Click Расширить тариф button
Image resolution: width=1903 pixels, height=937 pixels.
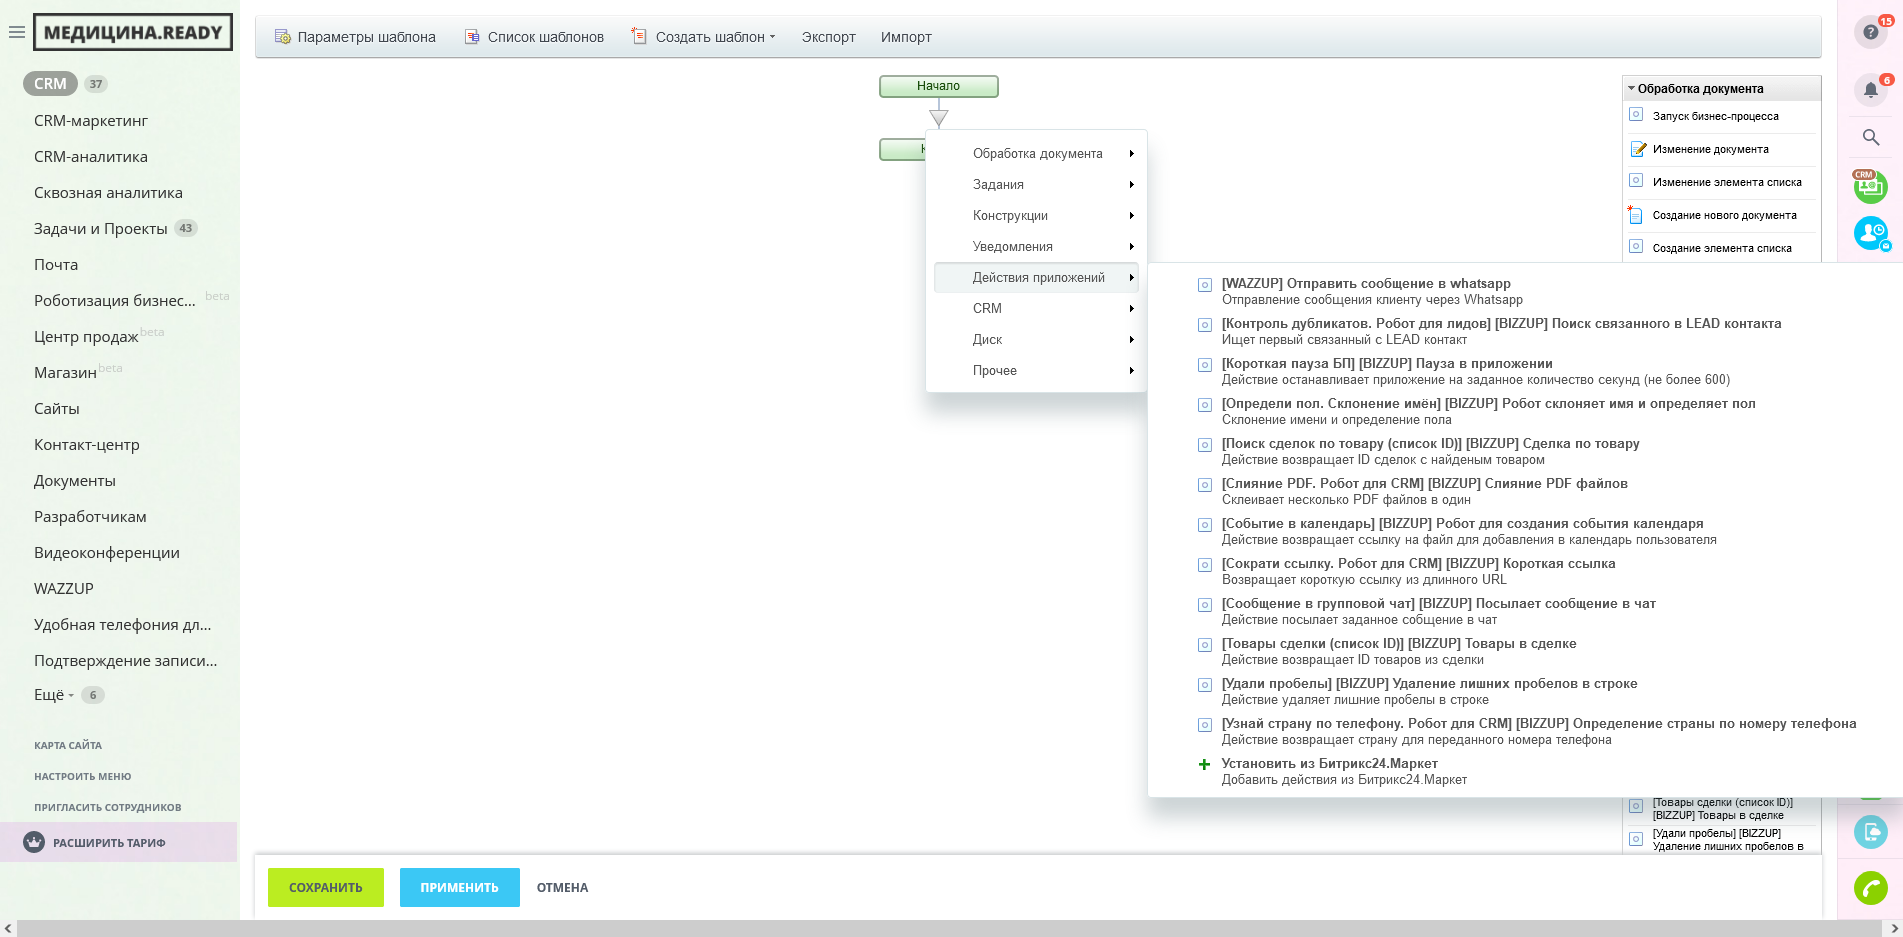118,842
